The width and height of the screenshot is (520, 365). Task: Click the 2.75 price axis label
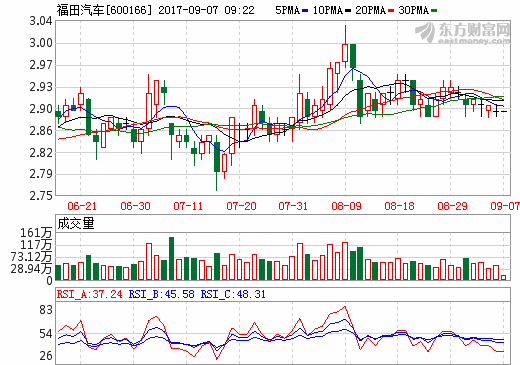point(41,196)
